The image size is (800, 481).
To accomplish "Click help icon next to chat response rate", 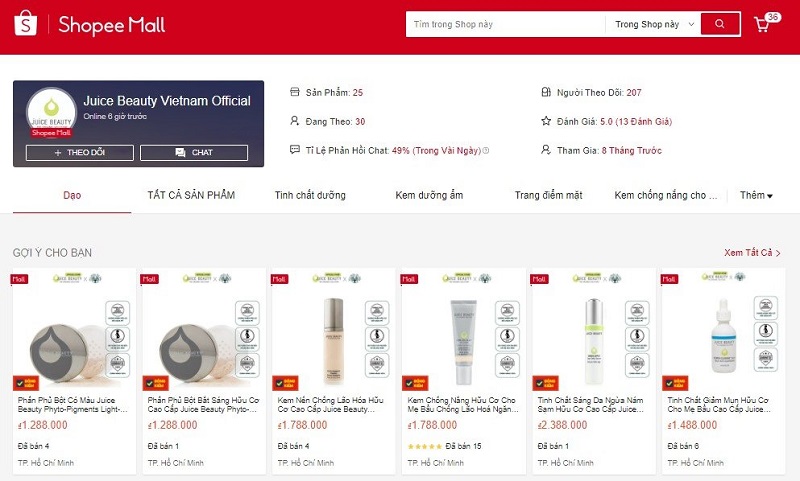I will (486, 150).
